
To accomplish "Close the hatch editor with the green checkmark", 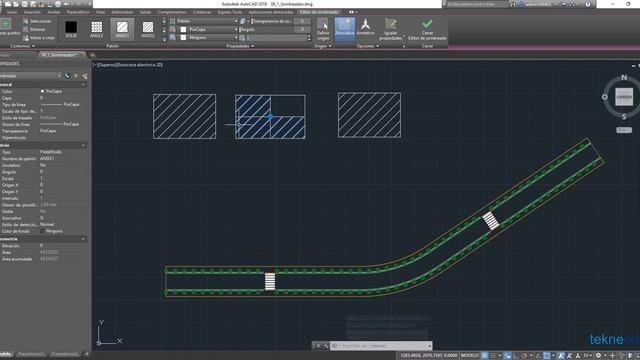I will click(x=427, y=29).
